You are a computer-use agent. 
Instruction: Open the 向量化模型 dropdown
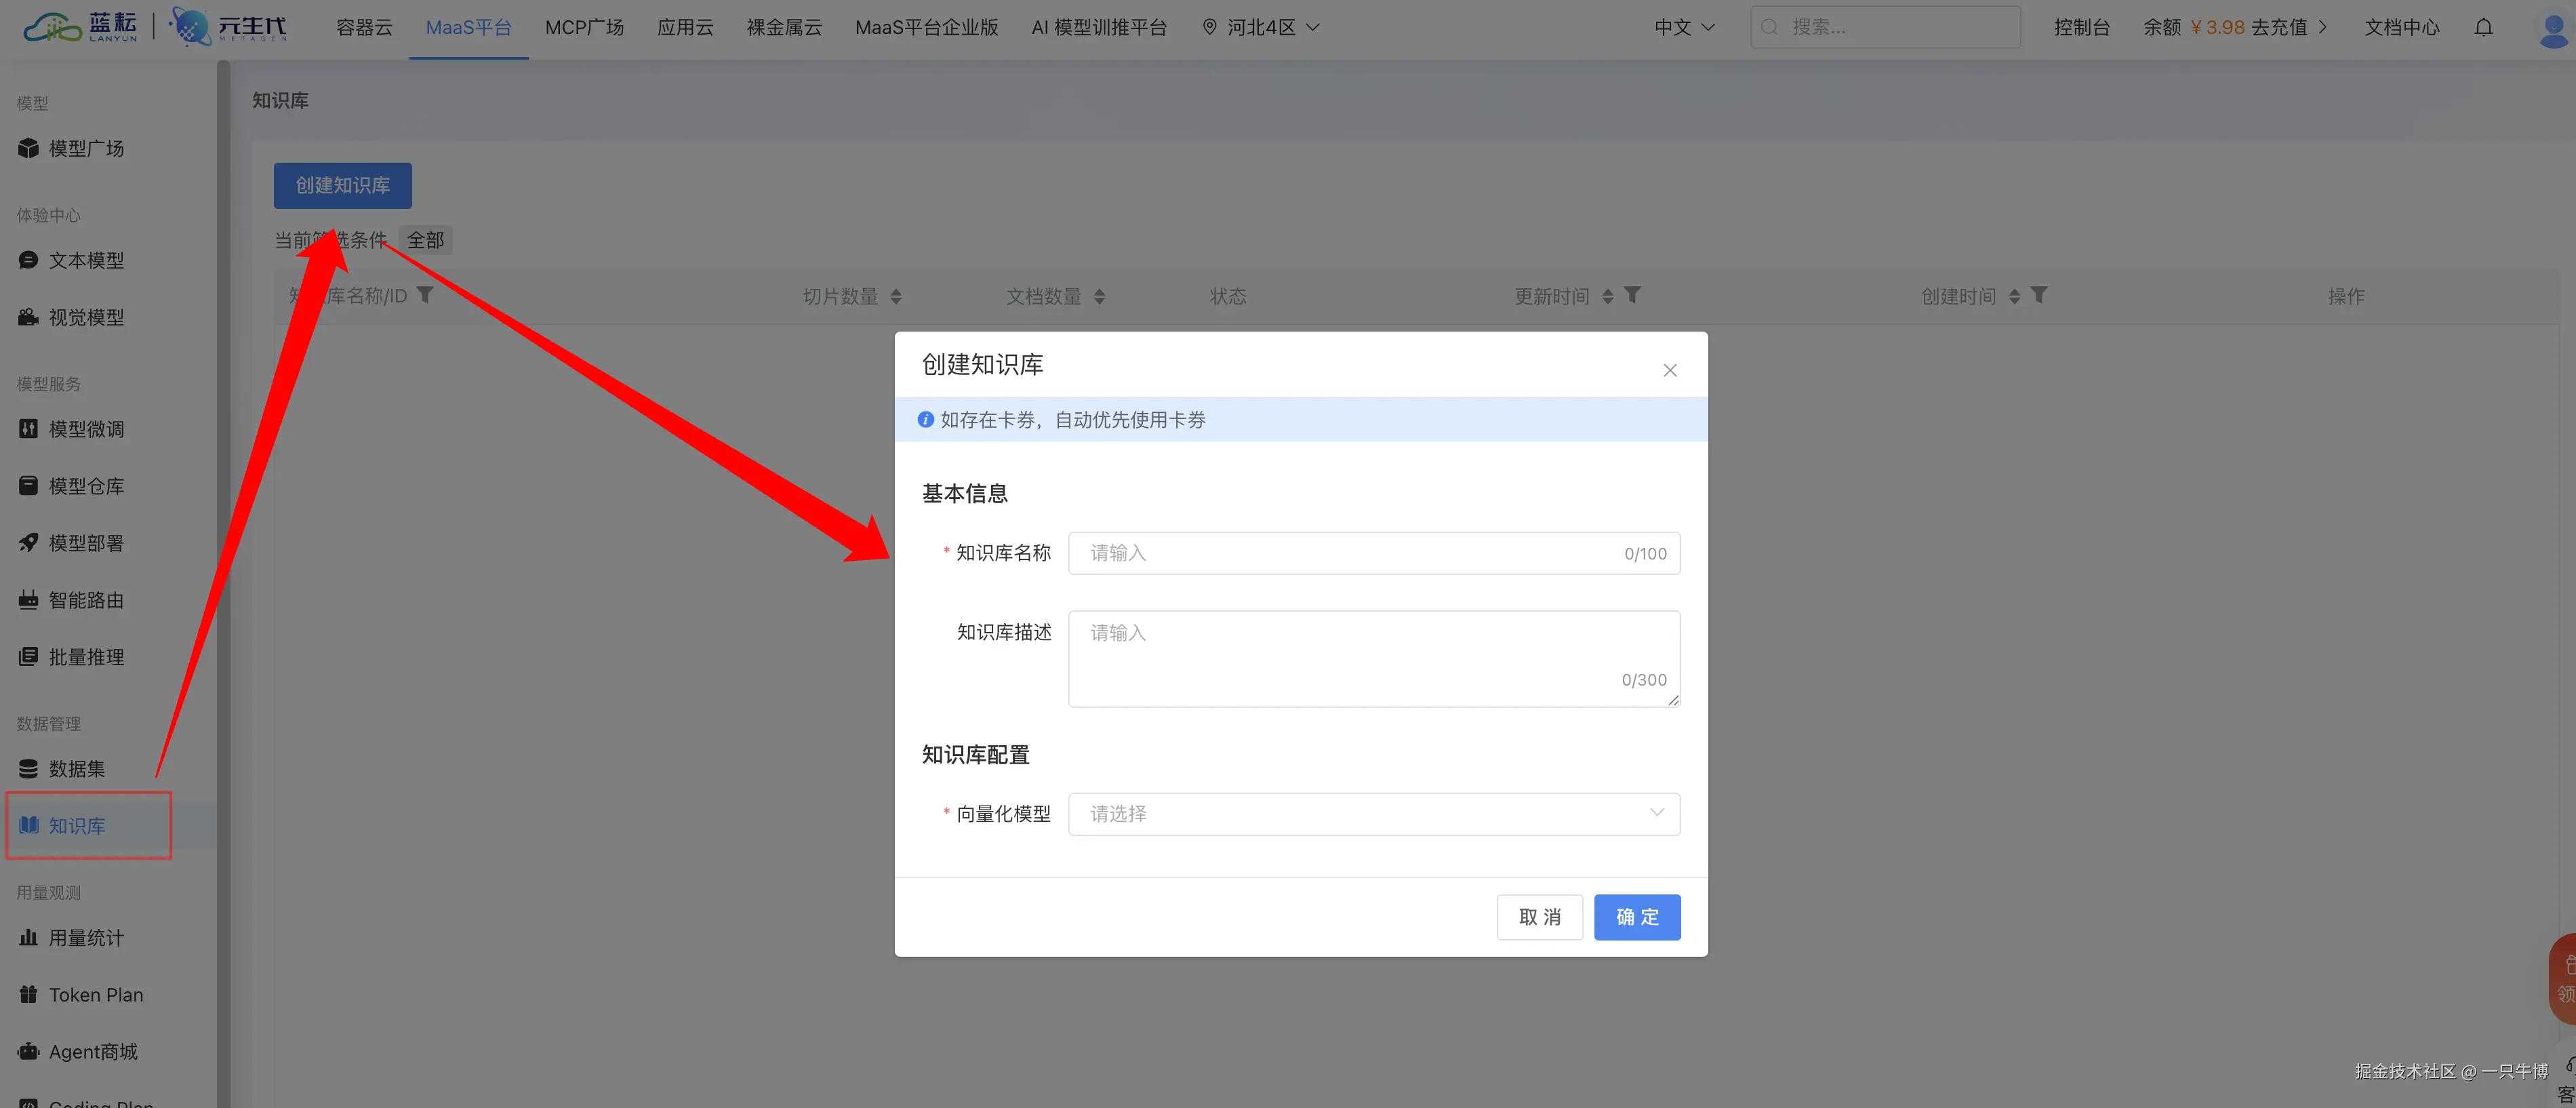coord(1374,814)
